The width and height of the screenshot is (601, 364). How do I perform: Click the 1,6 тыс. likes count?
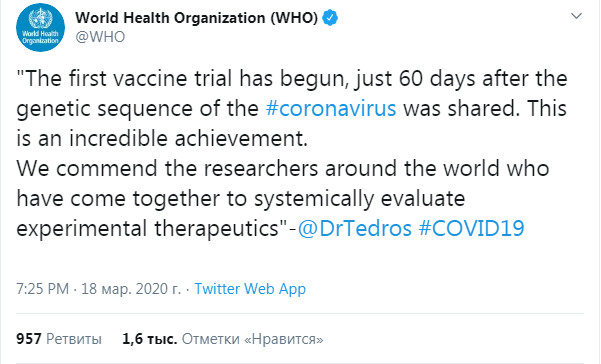[149, 339]
